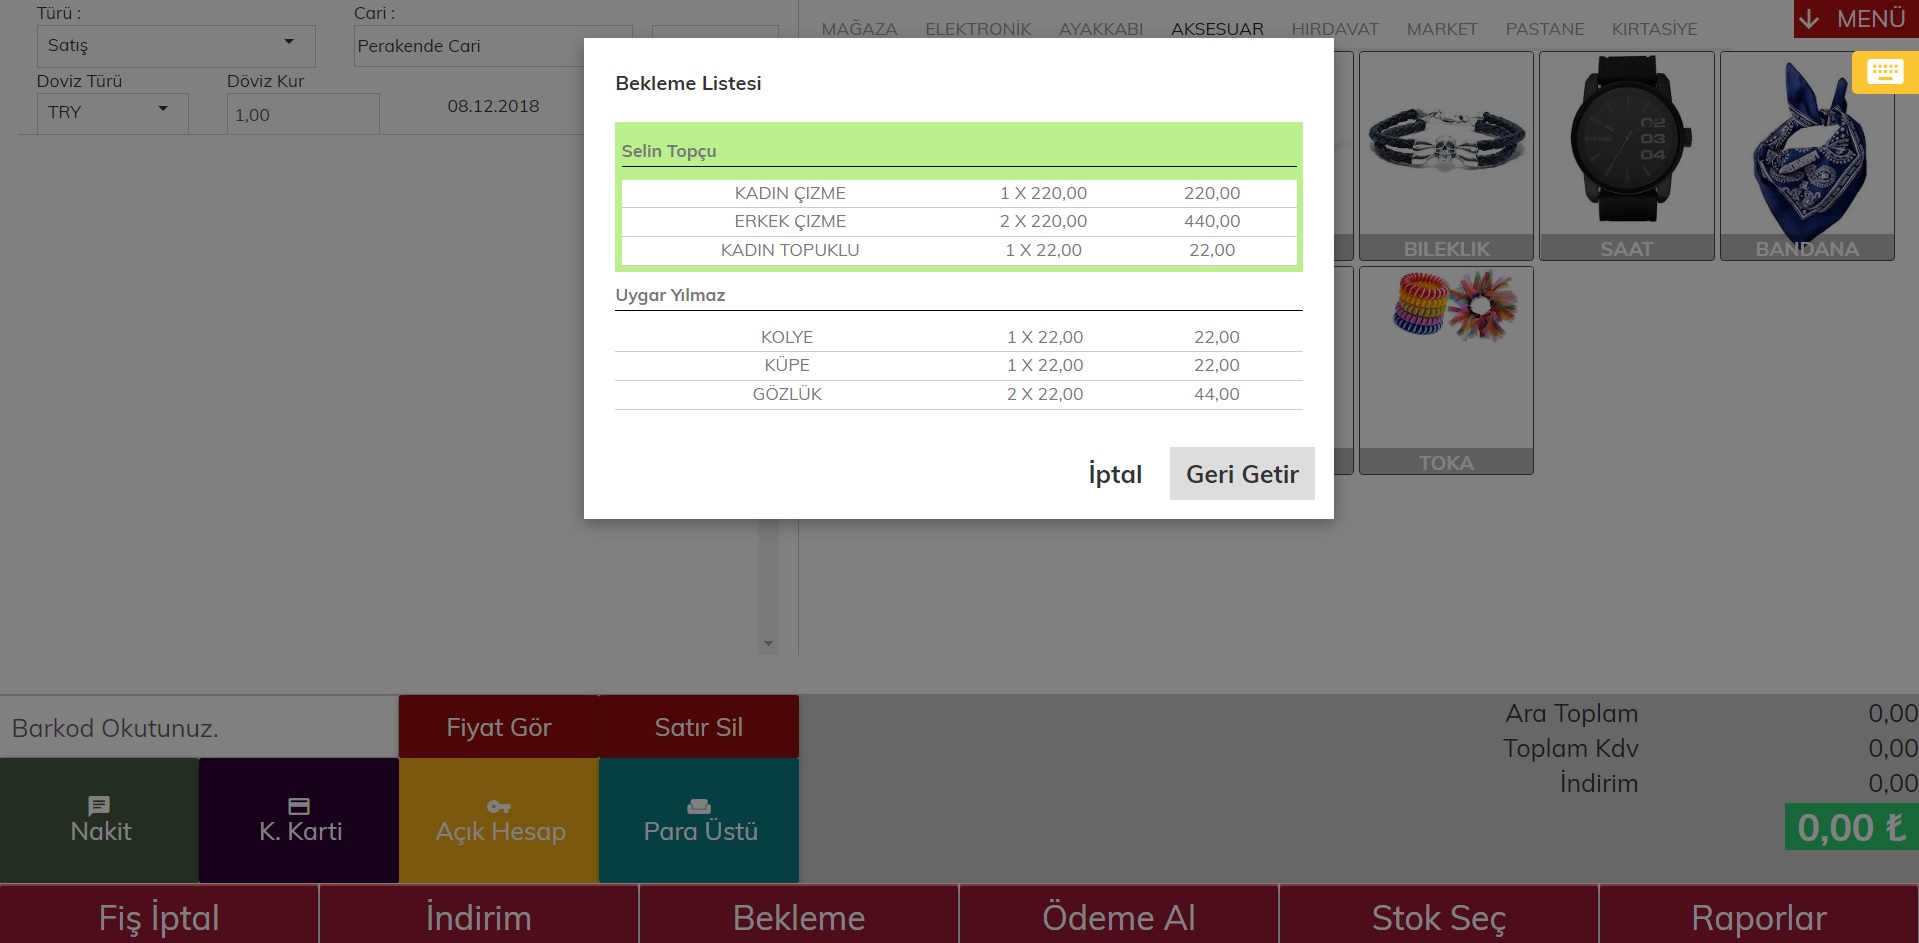The width and height of the screenshot is (1919, 943).
Task: Open the MARKET category tab
Action: click(x=1441, y=29)
